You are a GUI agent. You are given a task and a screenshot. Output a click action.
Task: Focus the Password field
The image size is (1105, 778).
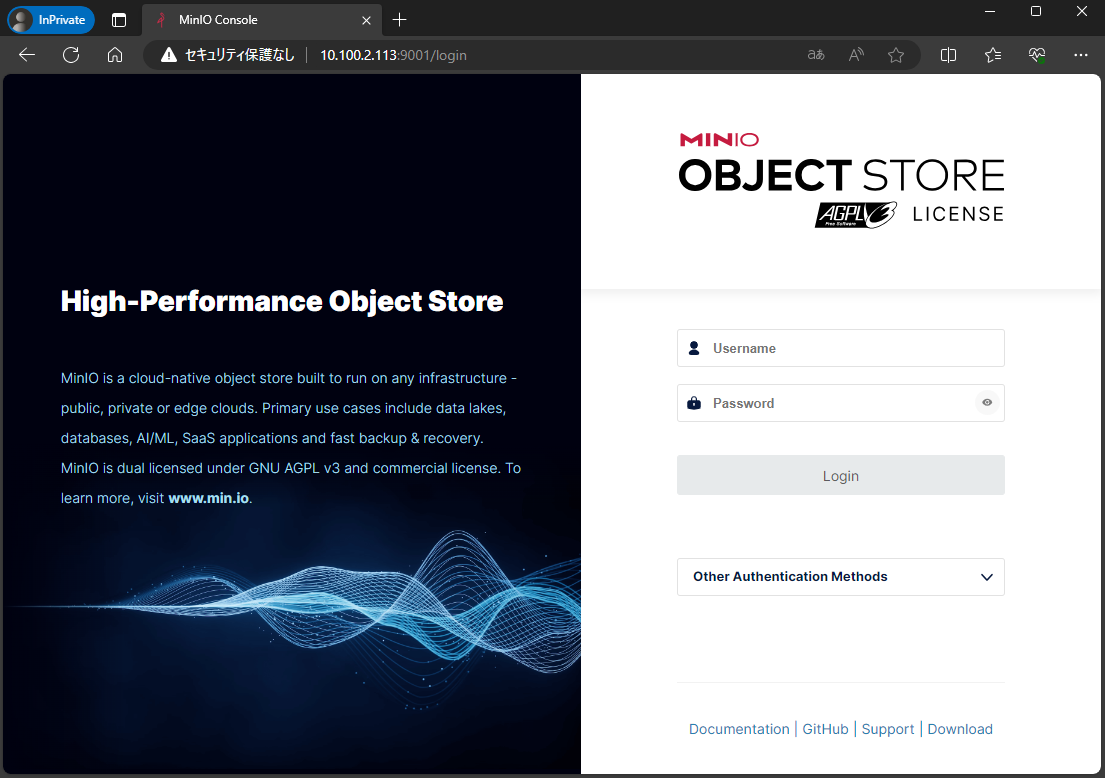pos(841,403)
